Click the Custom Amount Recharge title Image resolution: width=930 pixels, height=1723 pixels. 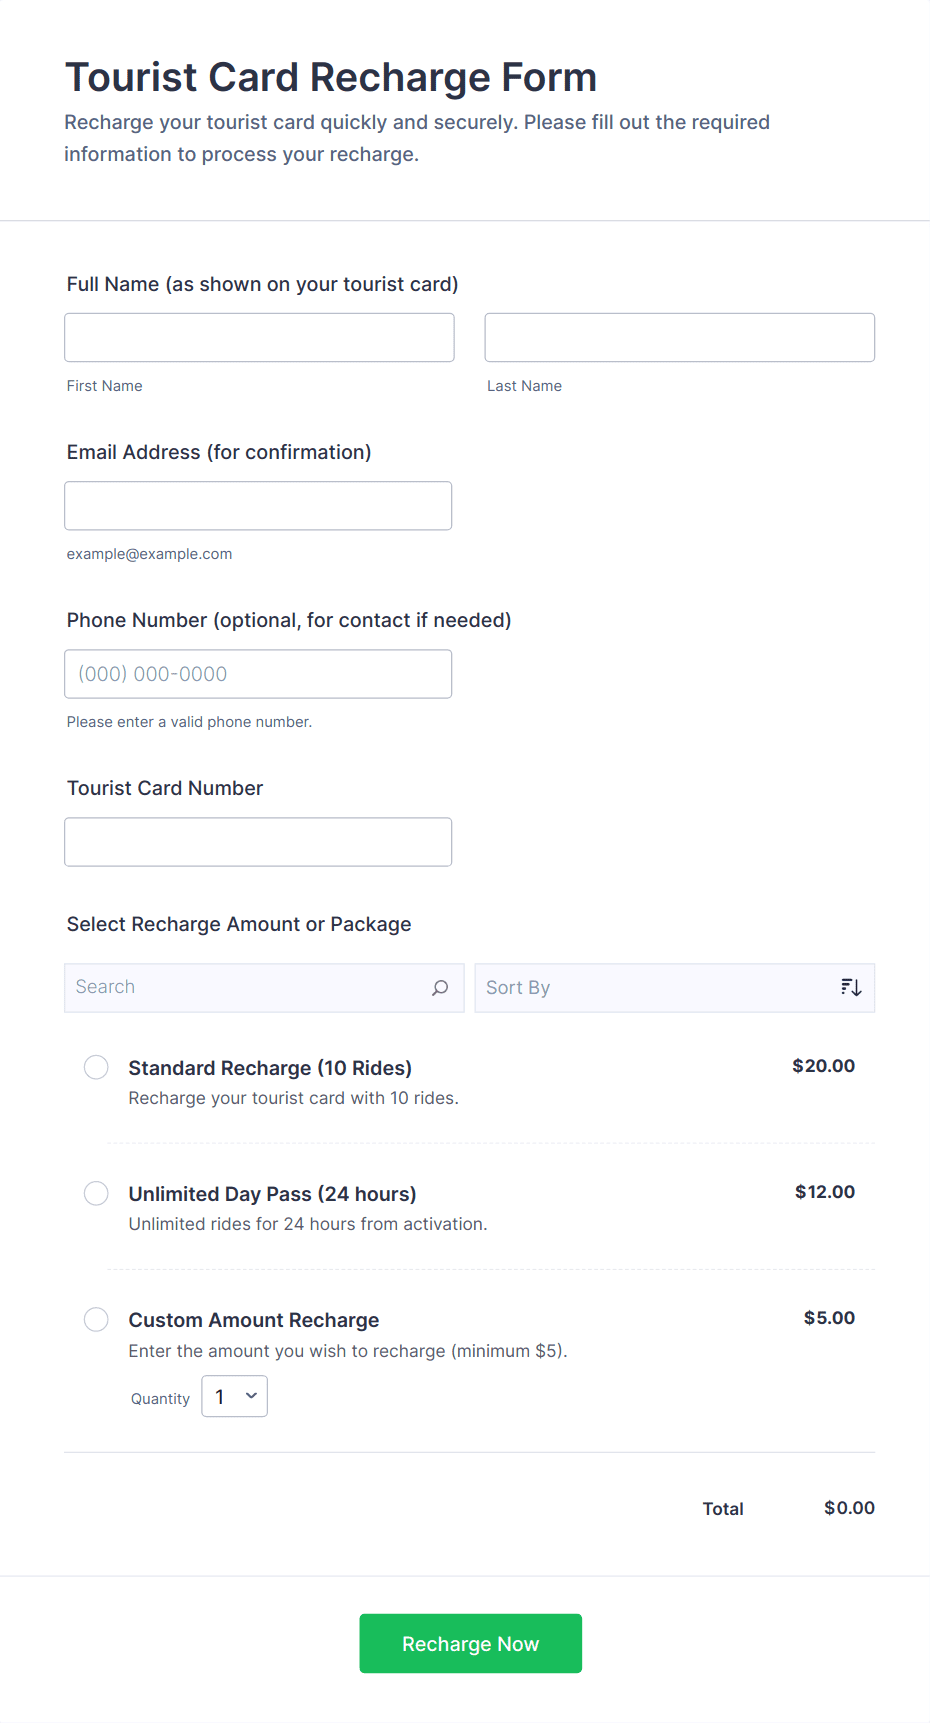point(254,1320)
